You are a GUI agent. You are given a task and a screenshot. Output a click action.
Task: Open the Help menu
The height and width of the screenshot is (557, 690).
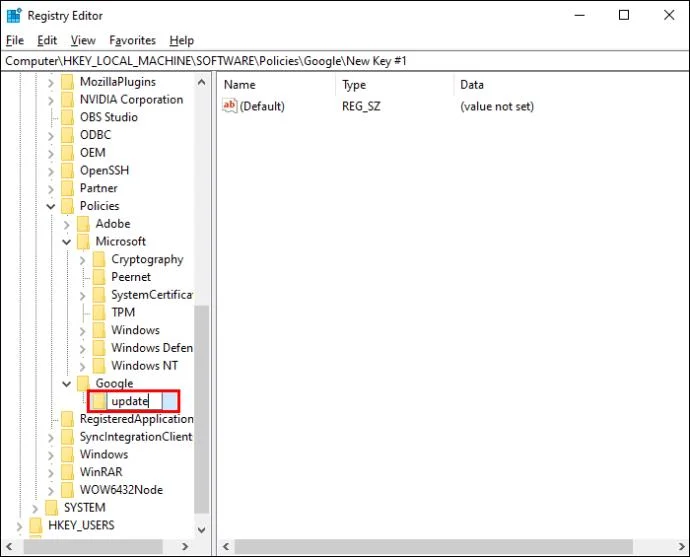[x=182, y=40]
